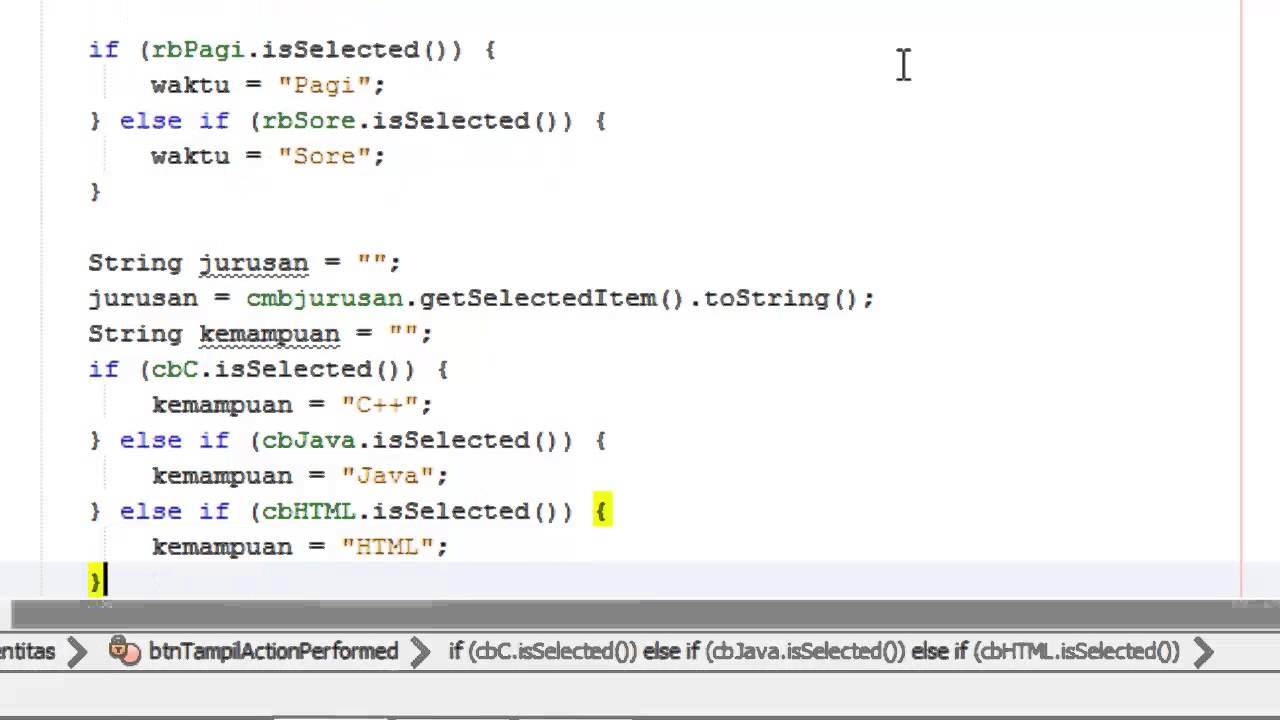The width and height of the screenshot is (1280, 720).
Task: Click the closing brace after waktu = "Sore"
Action: 95,191
